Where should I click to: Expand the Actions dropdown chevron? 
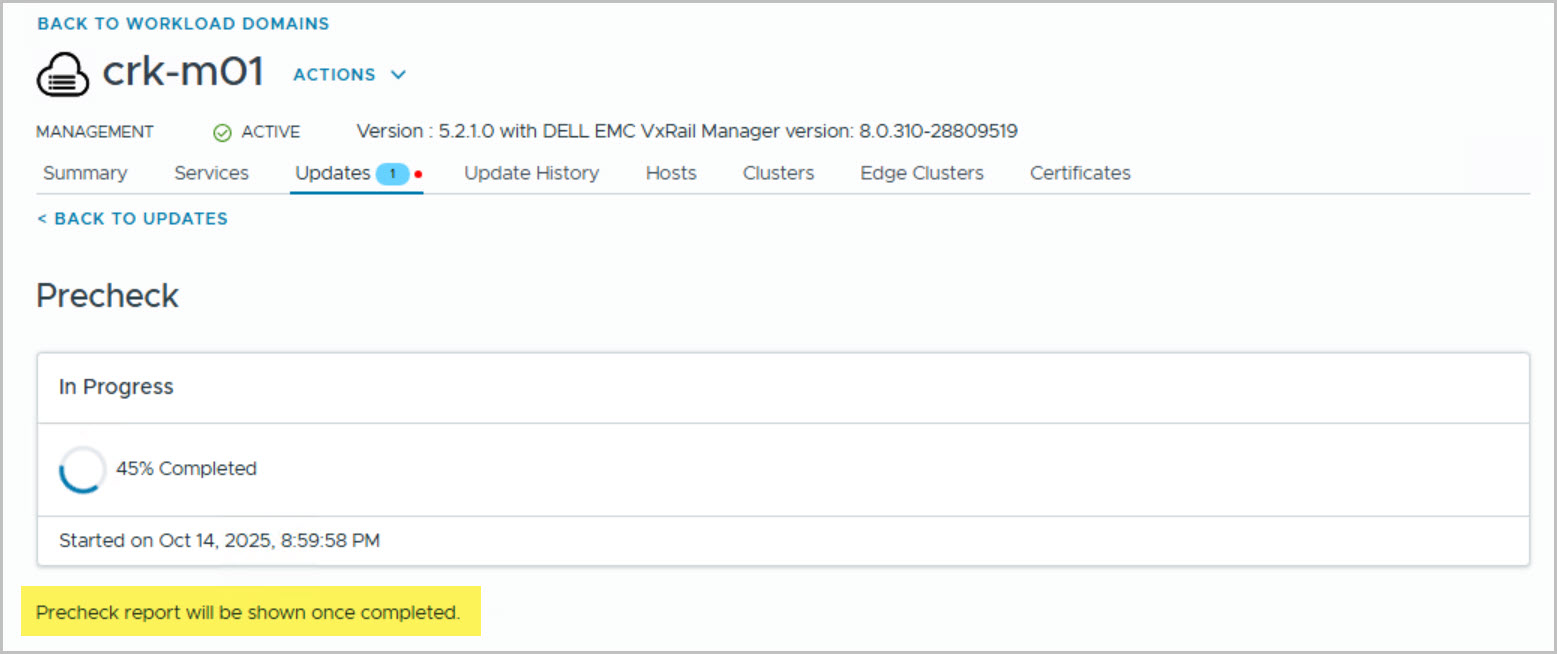(x=399, y=75)
